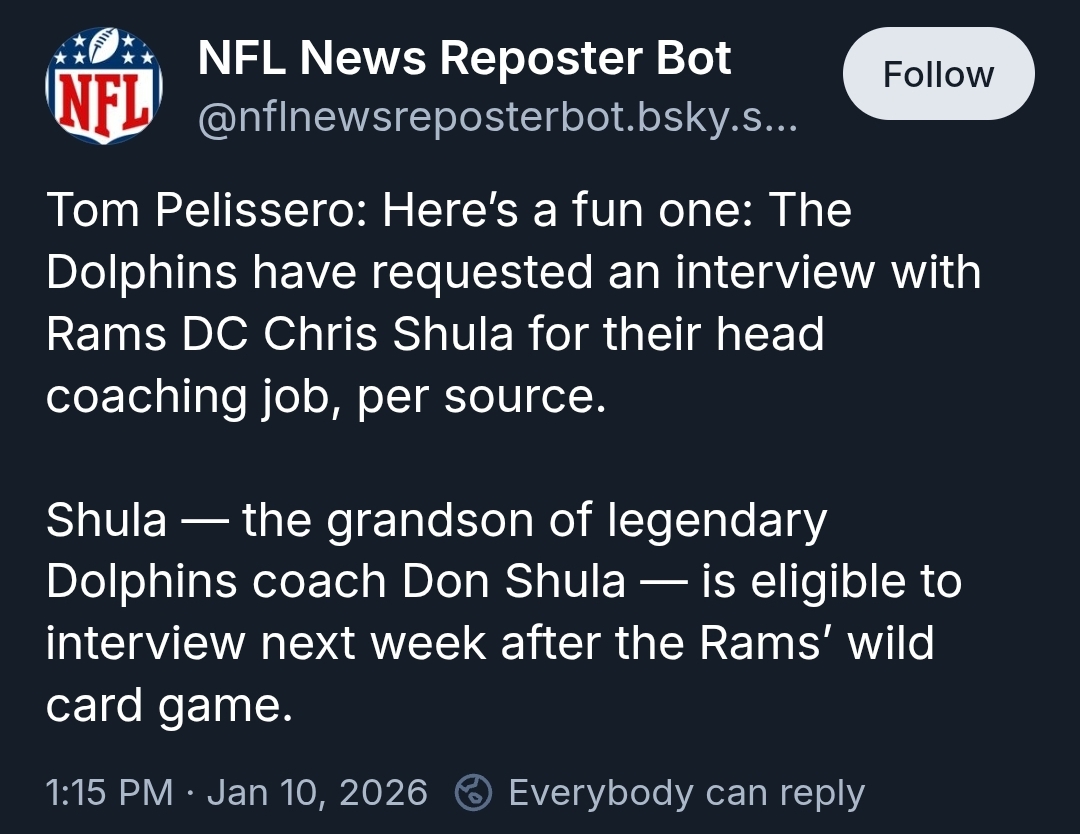Click the Don Shula name in post
The image size is (1080, 834).
point(514,581)
